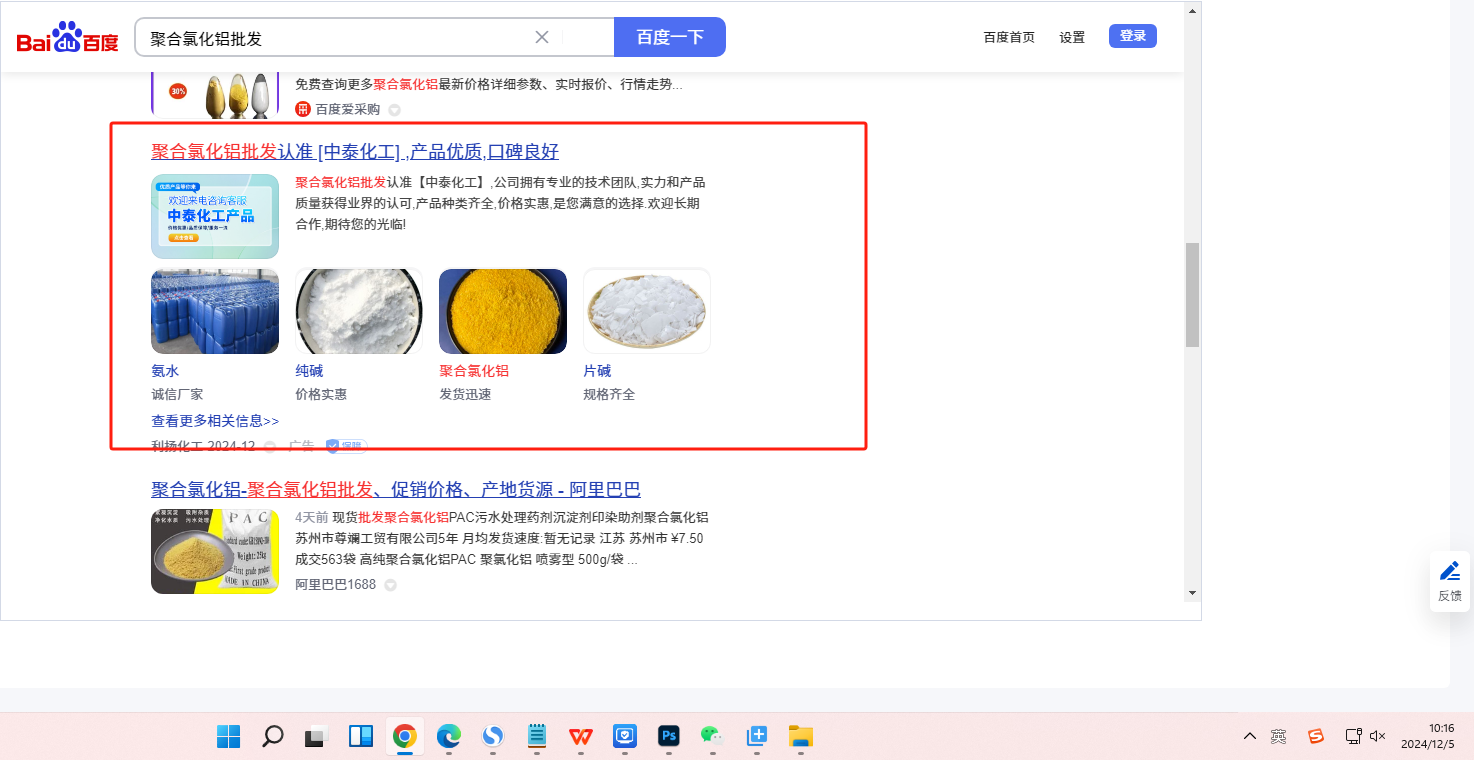Open the 氨水 product link

click(165, 371)
